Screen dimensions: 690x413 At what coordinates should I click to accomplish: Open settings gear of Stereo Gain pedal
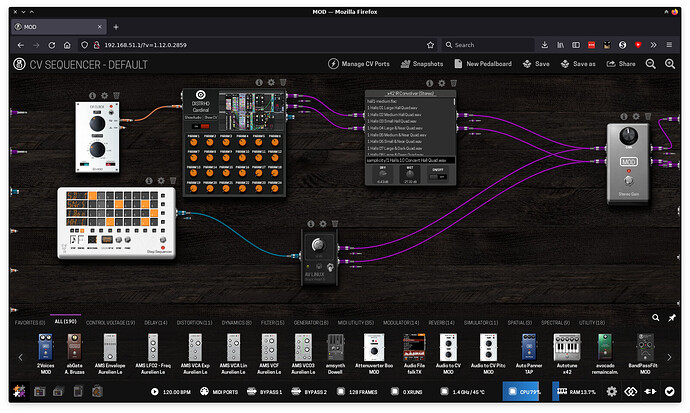(636, 117)
